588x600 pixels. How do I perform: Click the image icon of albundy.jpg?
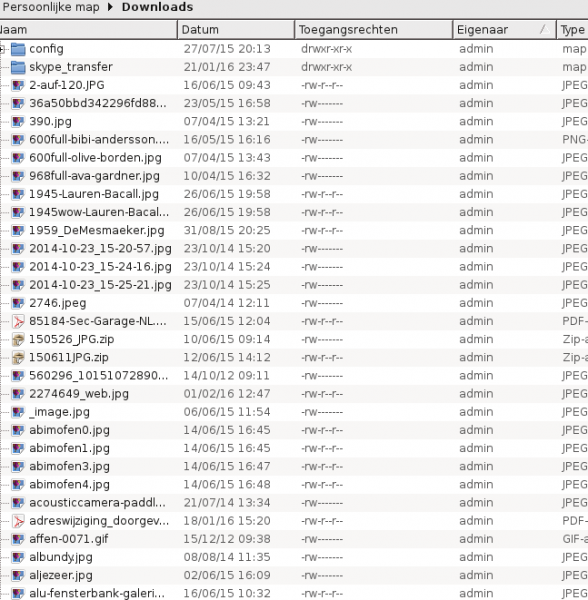(18, 558)
